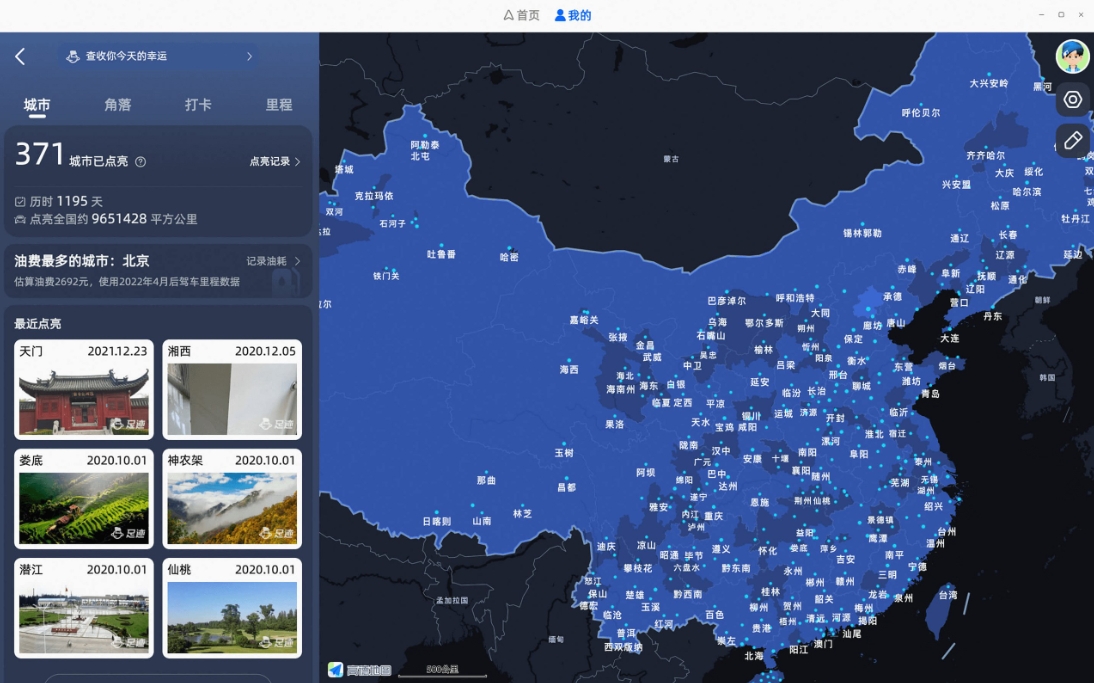The image size is (1094, 683).
Task: Open the settings gear on the map
Action: 1072,99
